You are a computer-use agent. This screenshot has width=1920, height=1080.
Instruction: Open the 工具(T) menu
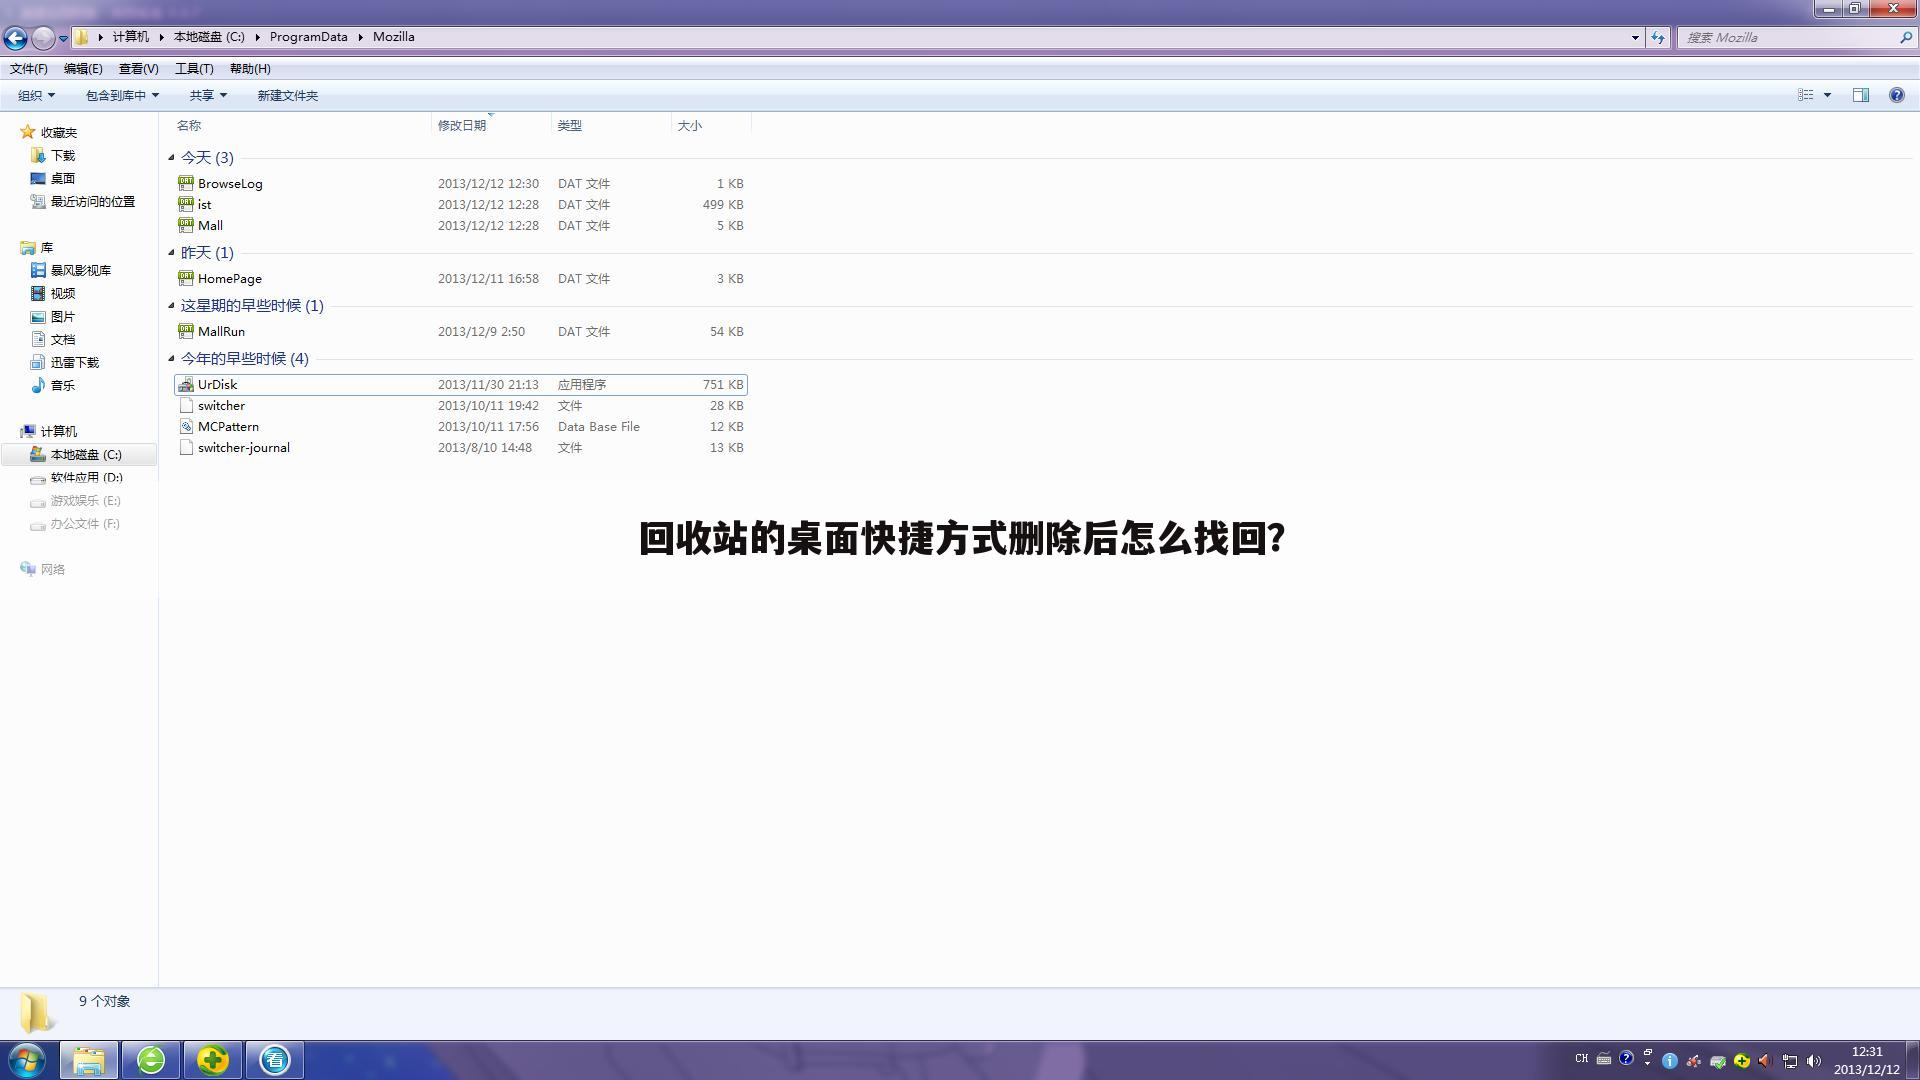pyautogui.click(x=194, y=69)
